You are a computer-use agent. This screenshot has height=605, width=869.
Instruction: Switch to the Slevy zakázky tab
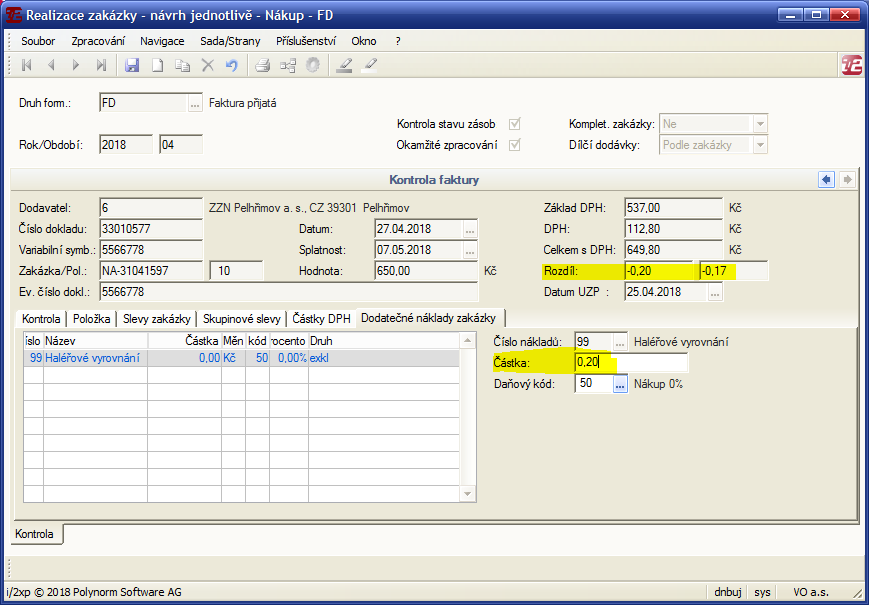click(157, 319)
